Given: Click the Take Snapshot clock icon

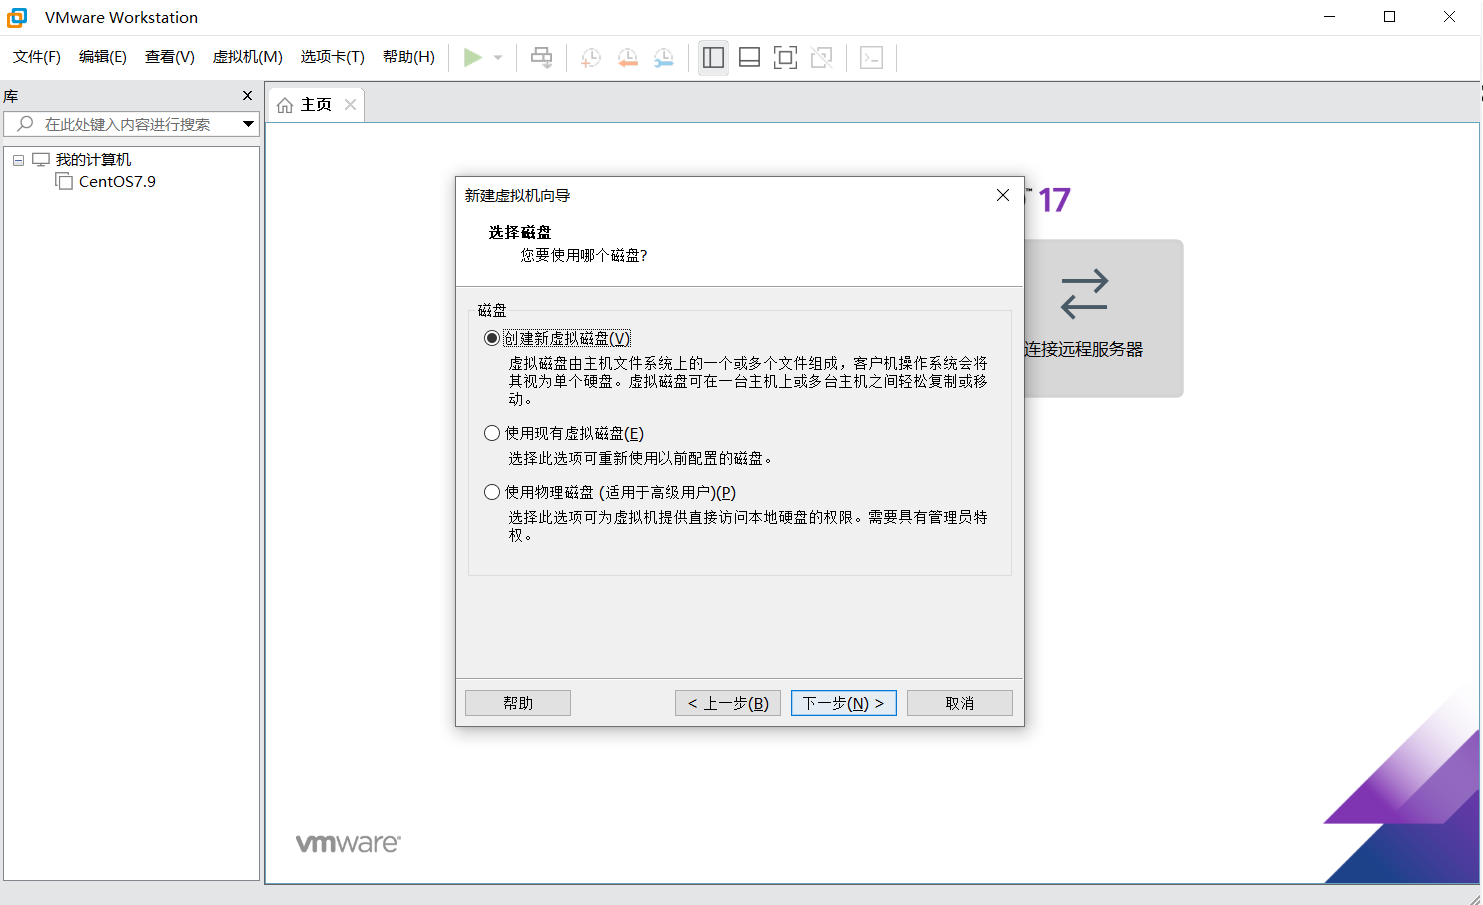Looking at the screenshot, I should click(591, 58).
